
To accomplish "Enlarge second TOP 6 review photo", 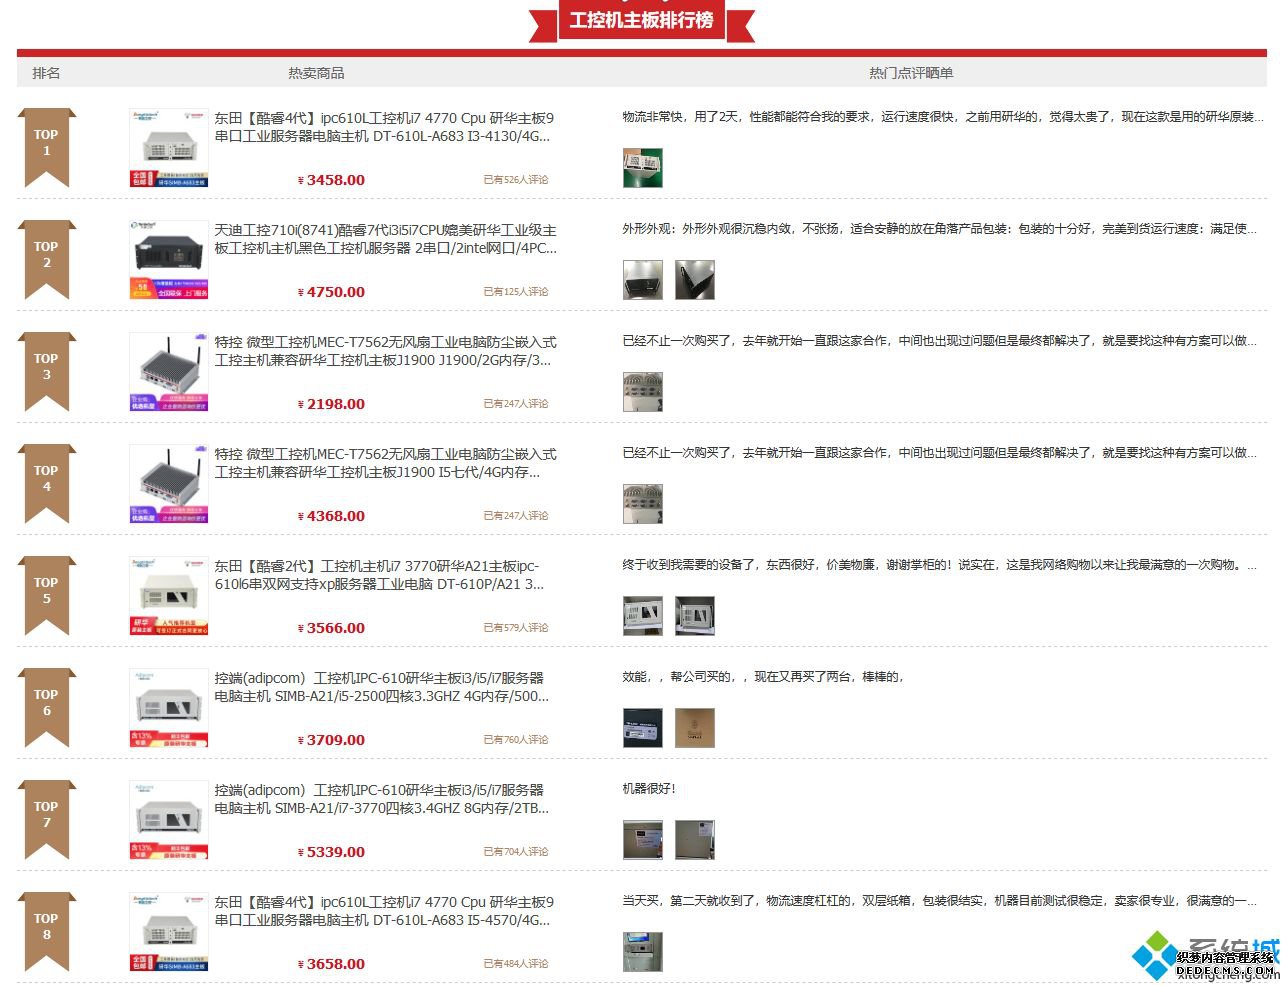I will click(x=695, y=728).
